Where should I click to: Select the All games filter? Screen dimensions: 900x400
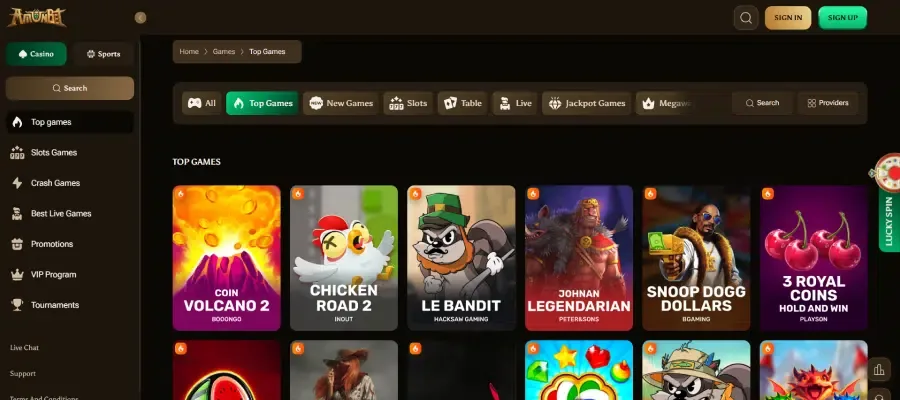(201, 103)
